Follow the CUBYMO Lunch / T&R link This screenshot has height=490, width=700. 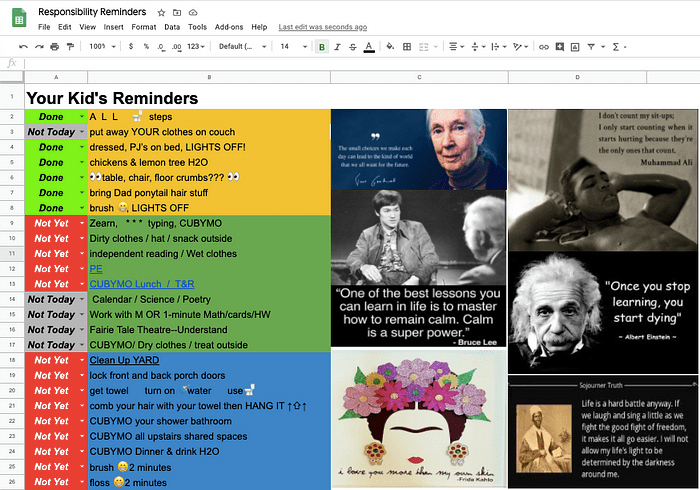(x=142, y=284)
